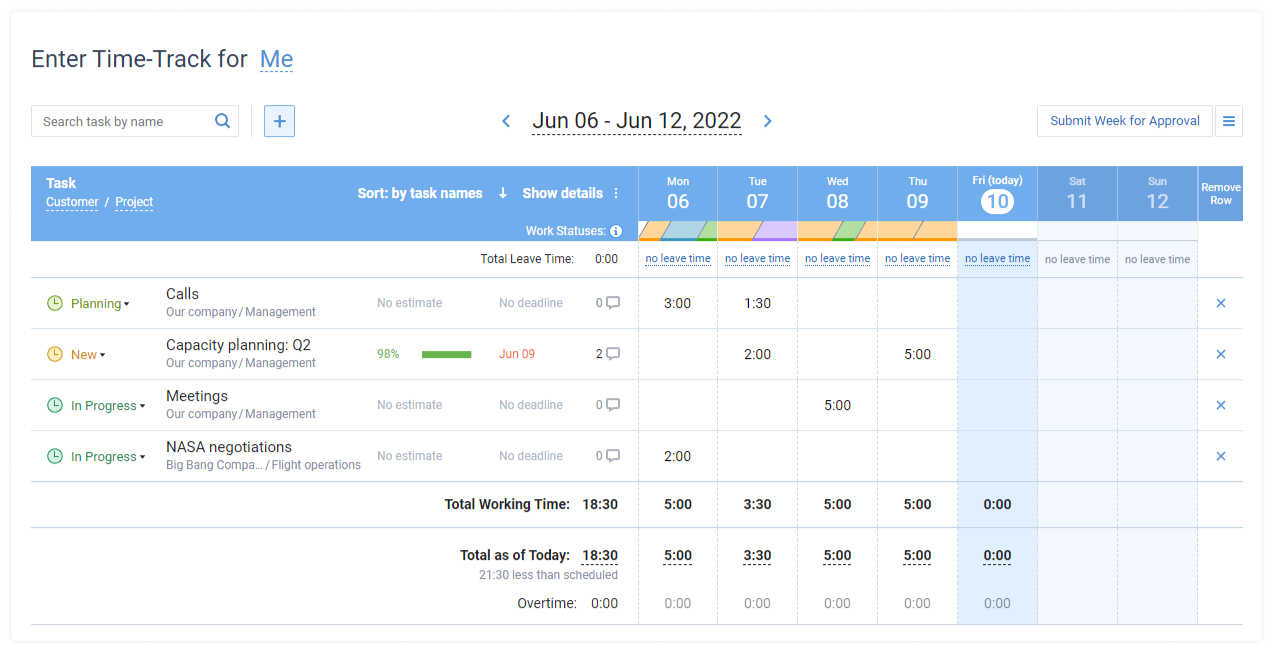Click the add task plus icon

tap(278, 120)
